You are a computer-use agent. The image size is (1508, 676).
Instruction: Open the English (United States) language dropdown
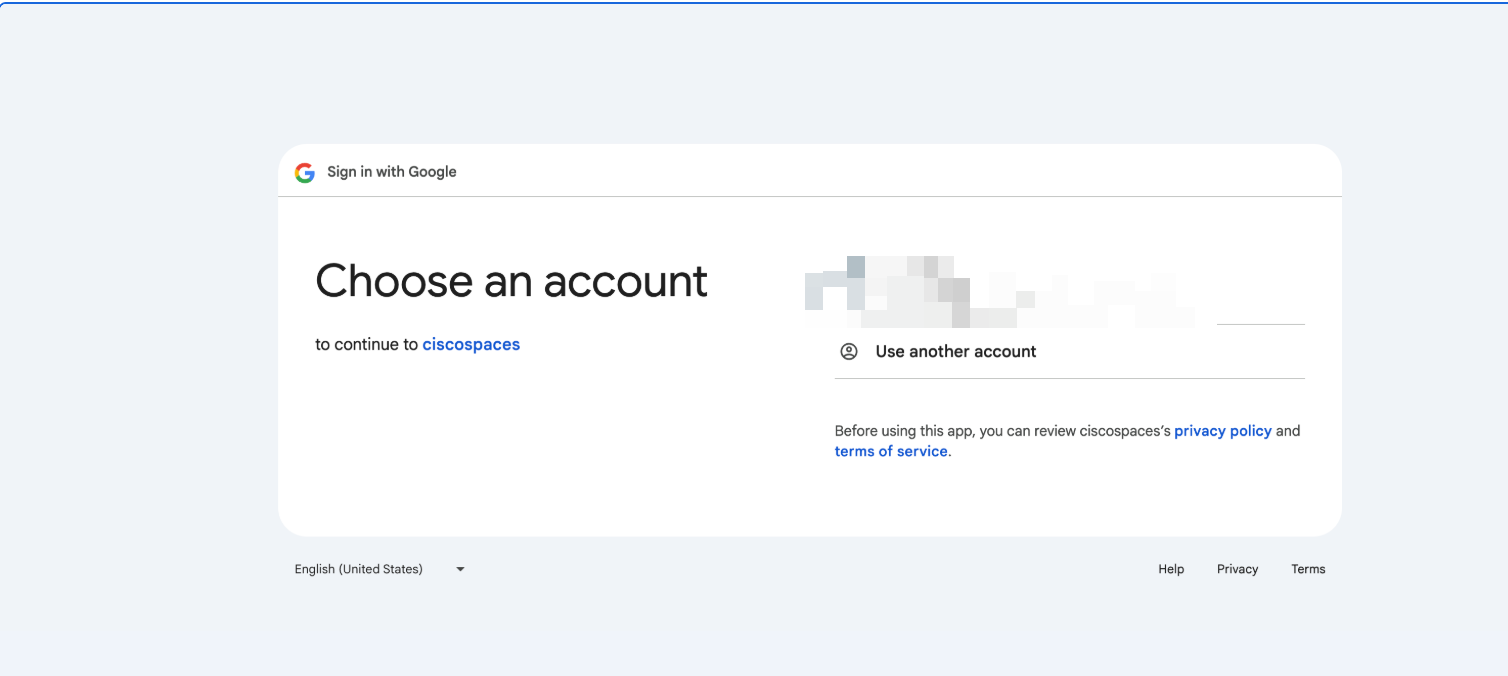tap(358, 568)
